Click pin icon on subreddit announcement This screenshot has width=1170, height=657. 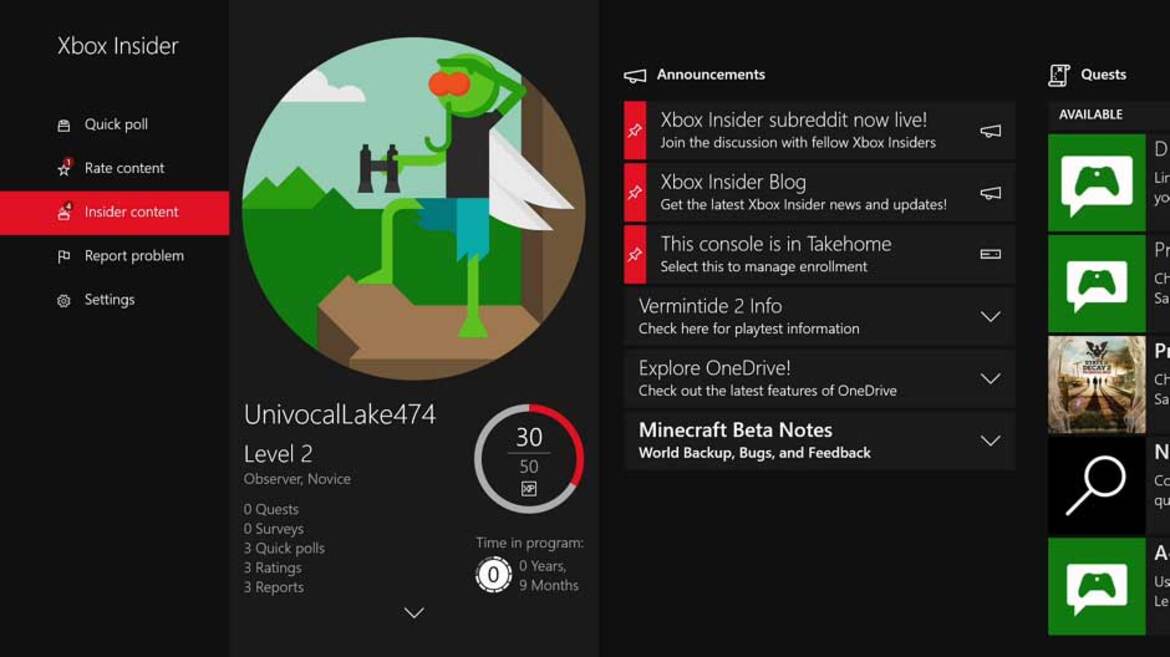pyautogui.click(x=635, y=131)
